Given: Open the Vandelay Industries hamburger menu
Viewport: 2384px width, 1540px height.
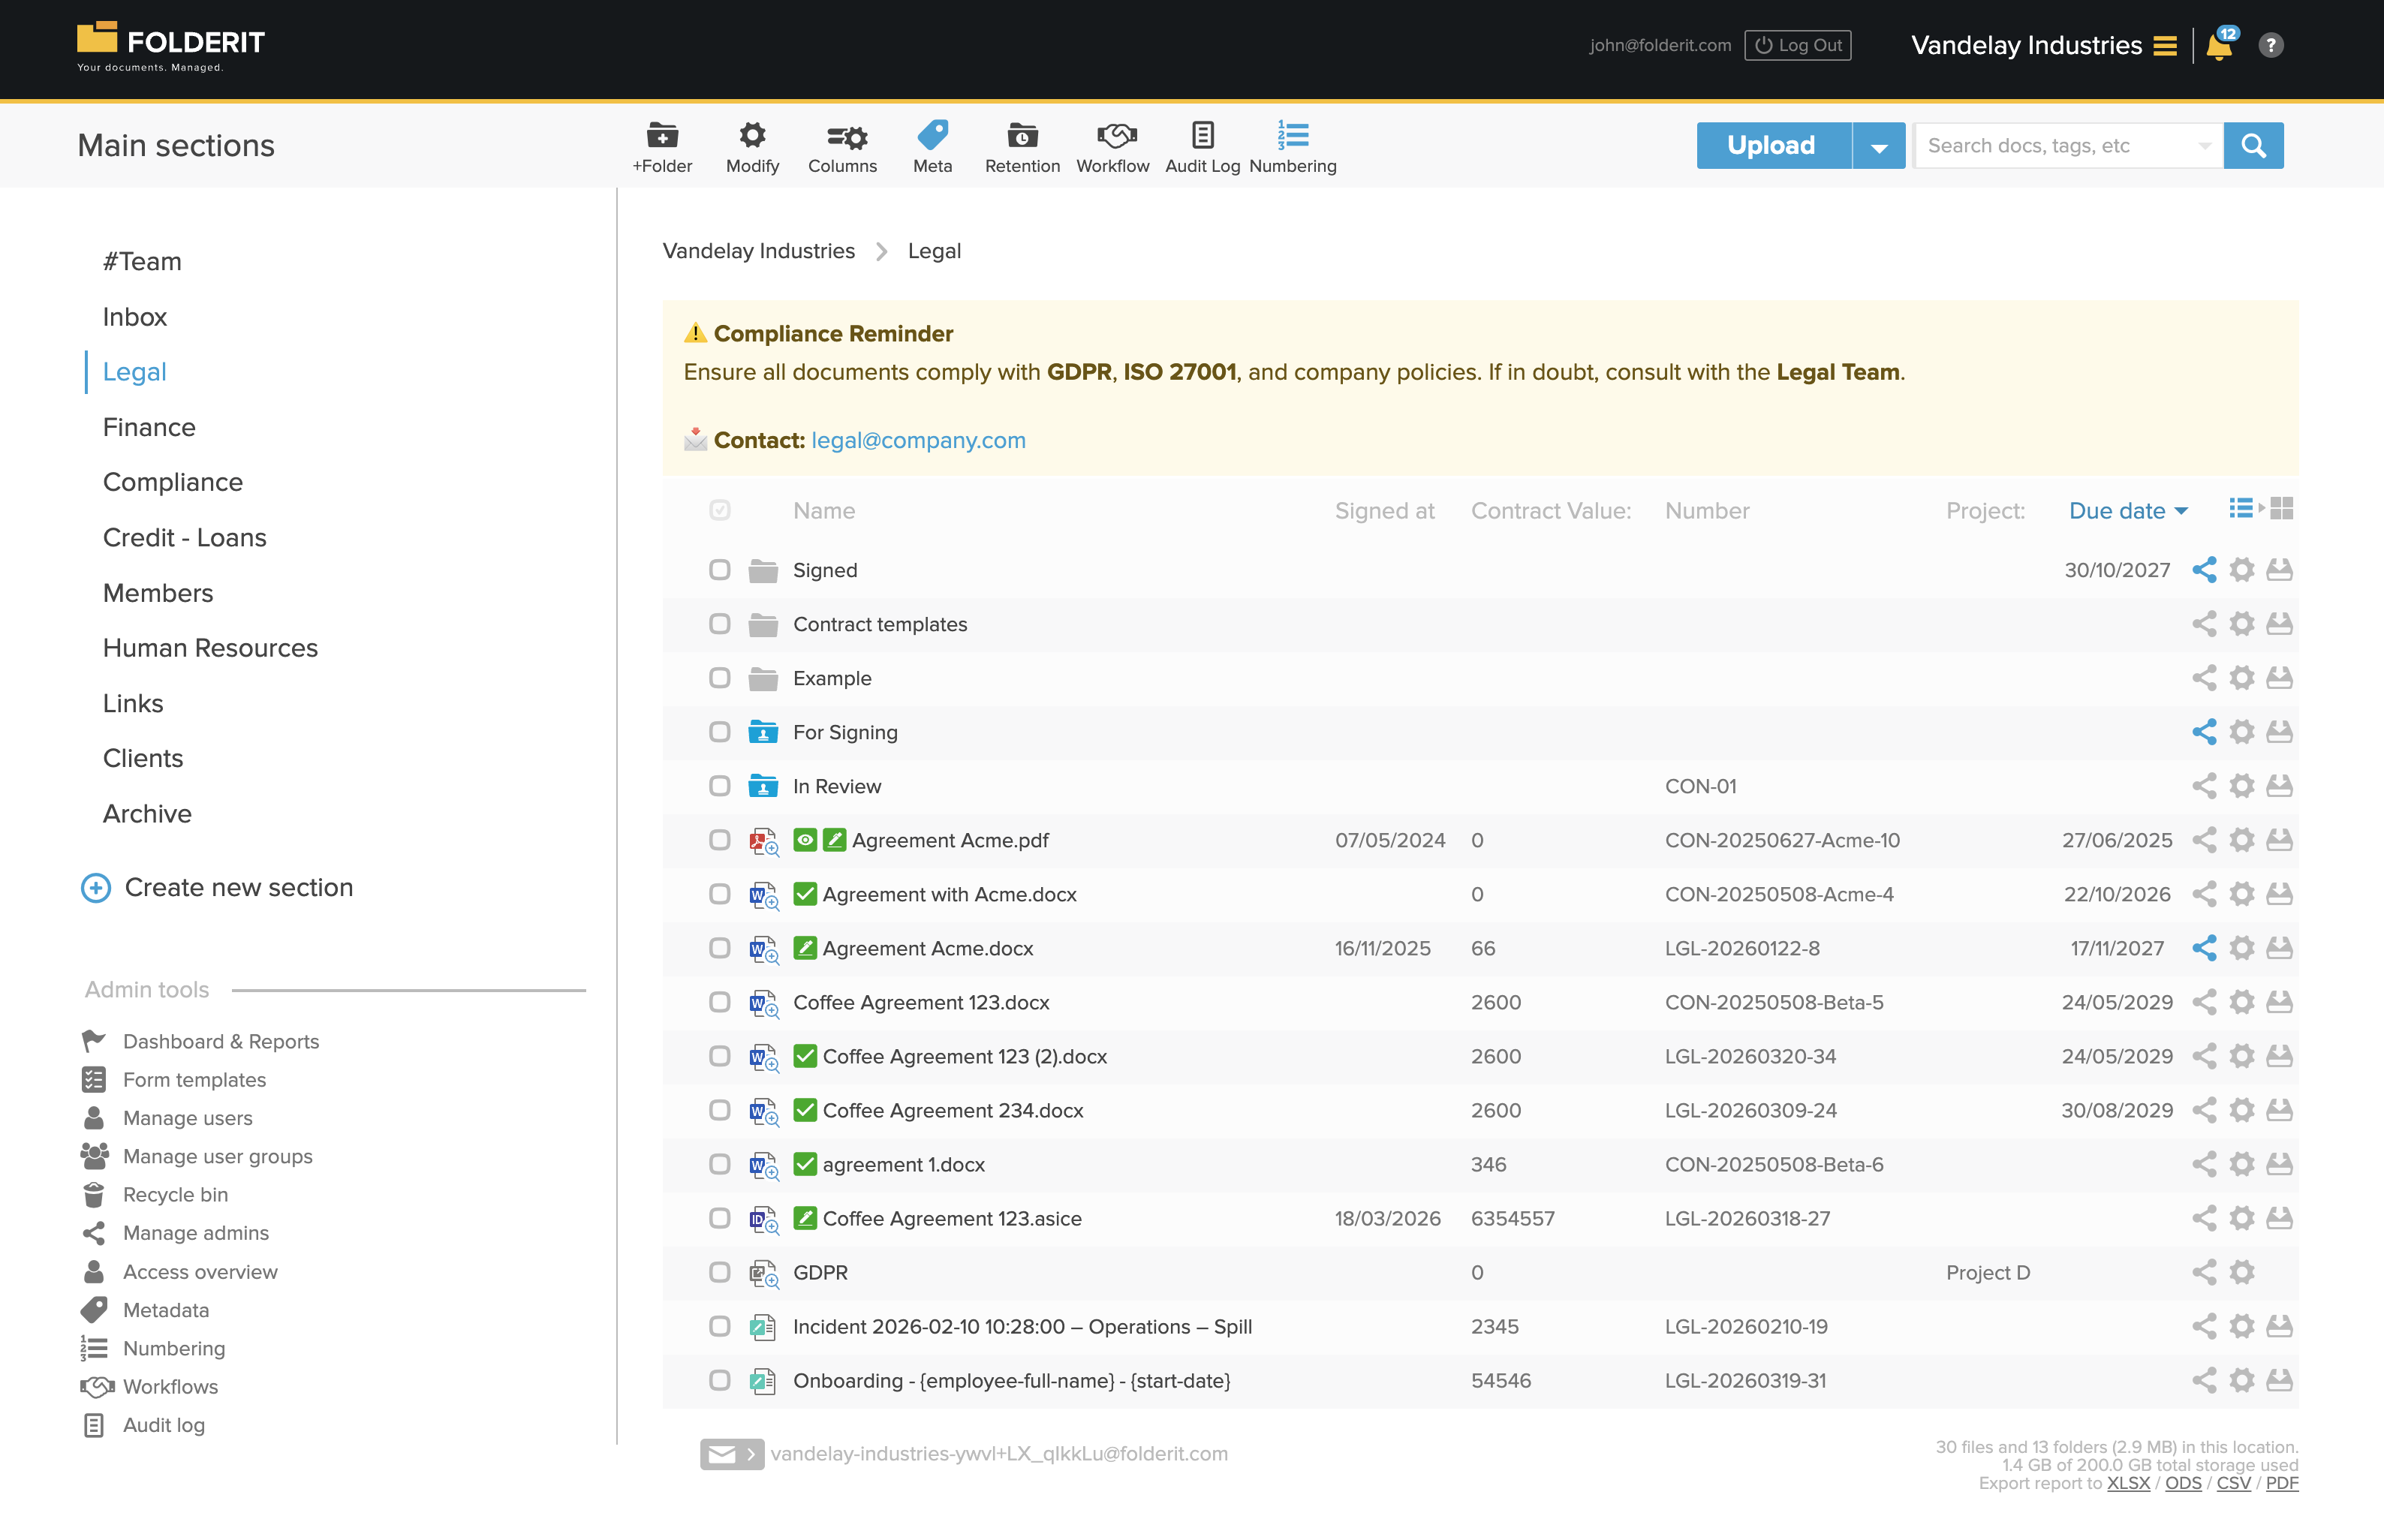Looking at the screenshot, I should pos(2165,46).
